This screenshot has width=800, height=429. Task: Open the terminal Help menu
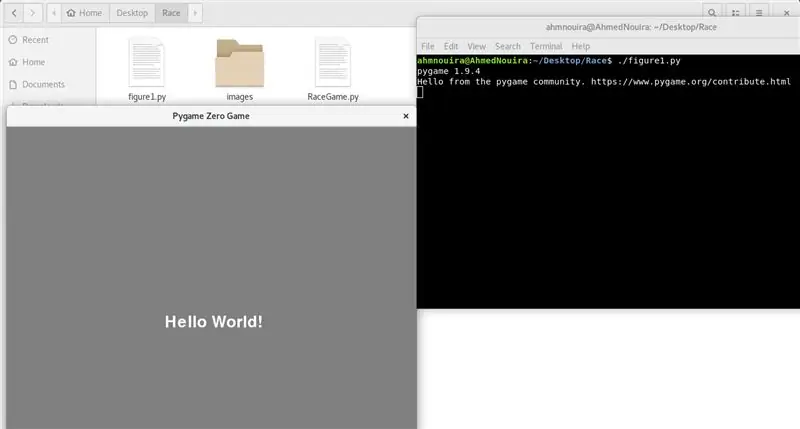point(581,46)
